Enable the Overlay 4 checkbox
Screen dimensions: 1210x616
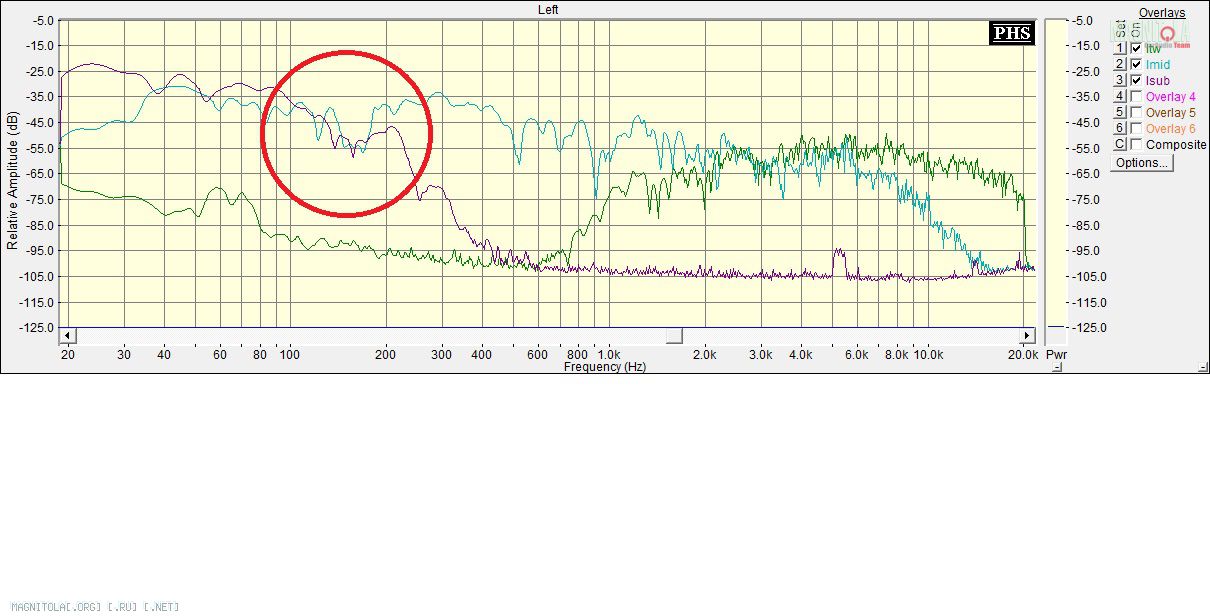click(1136, 96)
